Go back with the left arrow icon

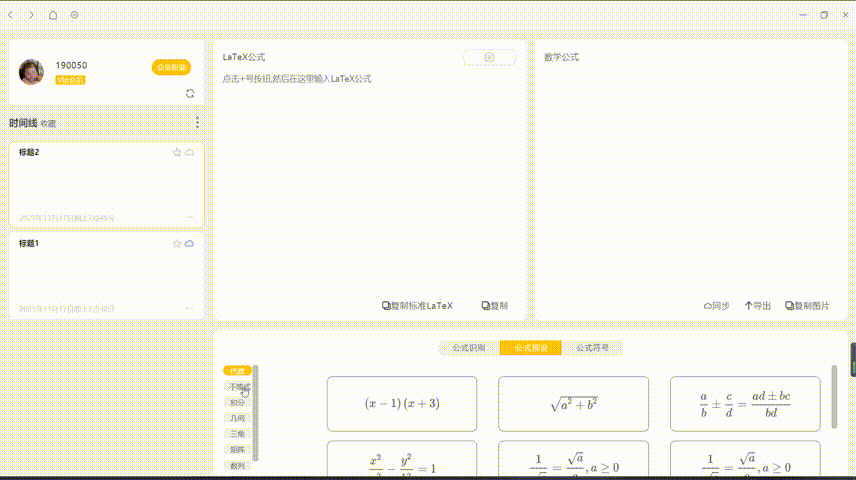point(10,15)
